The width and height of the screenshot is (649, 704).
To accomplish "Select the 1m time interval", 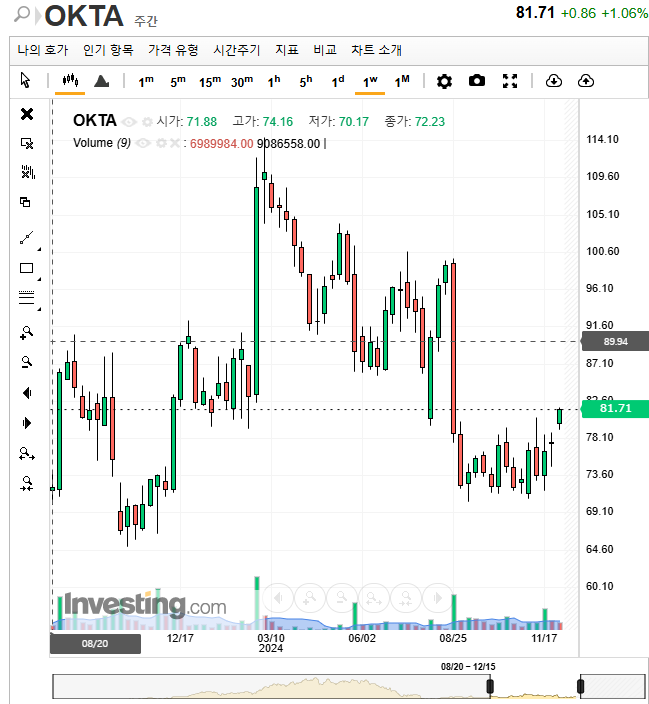I will click(x=146, y=82).
